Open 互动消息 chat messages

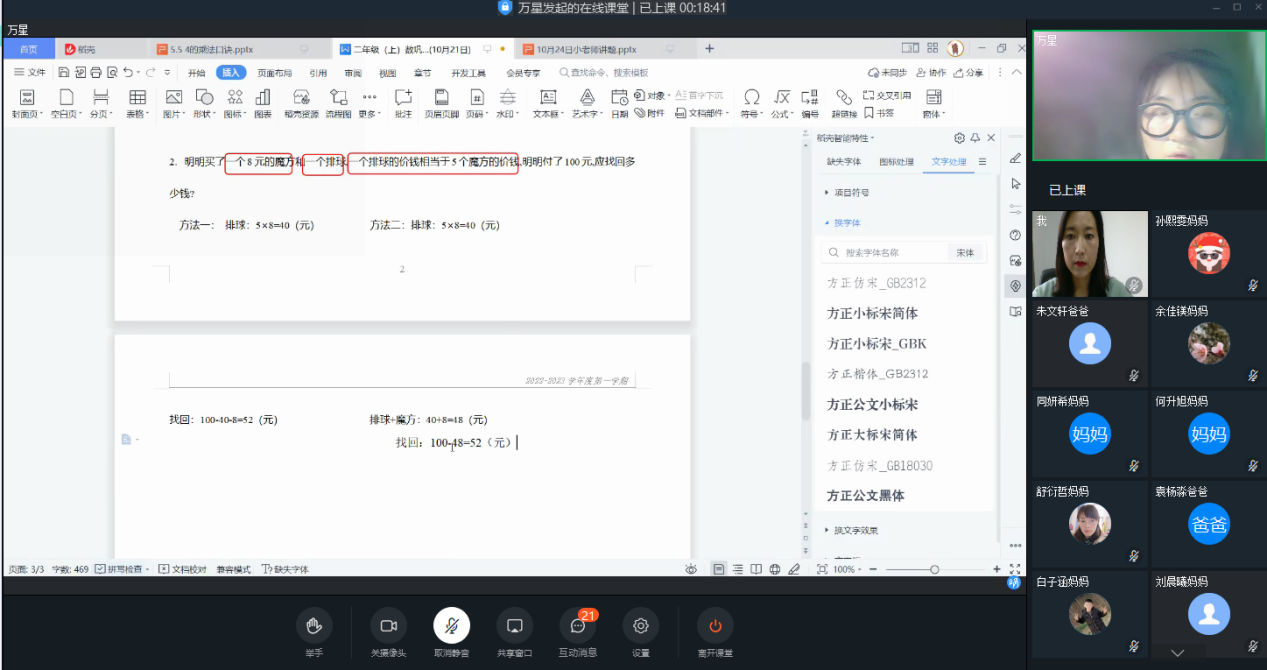coord(577,632)
